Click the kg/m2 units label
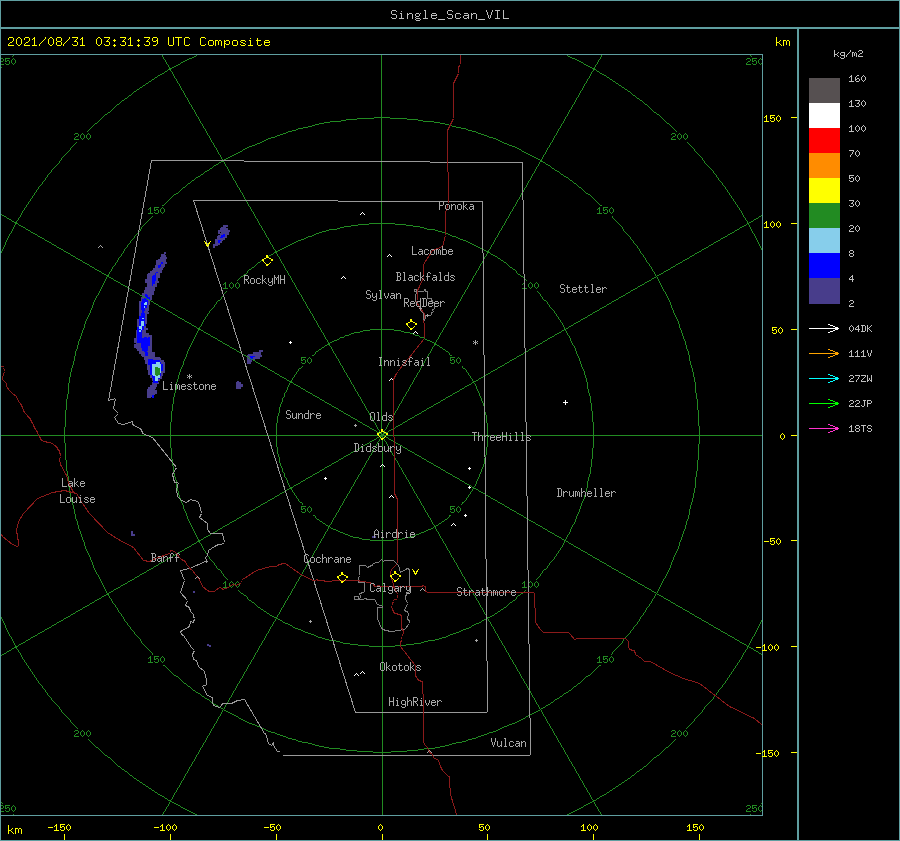Viewport: 900px width, 841px height. [x=848, y=54]
